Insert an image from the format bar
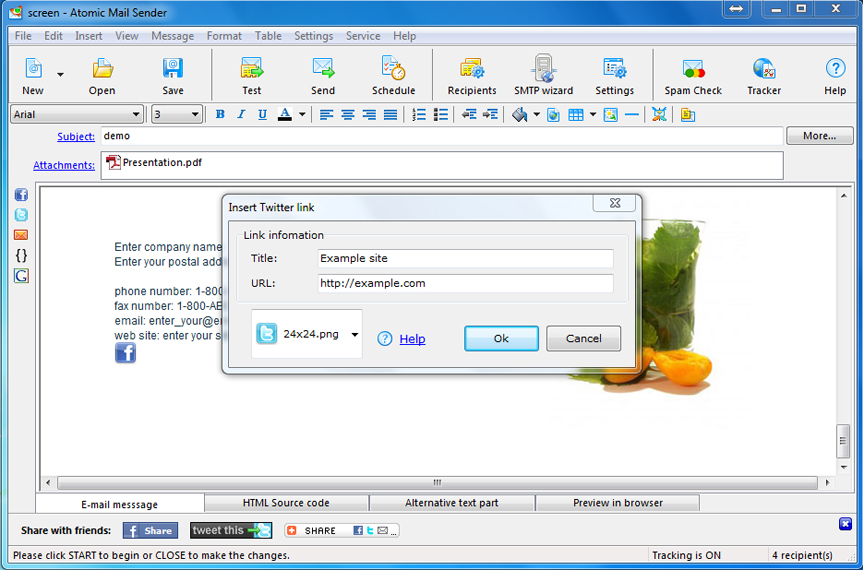 610,114
